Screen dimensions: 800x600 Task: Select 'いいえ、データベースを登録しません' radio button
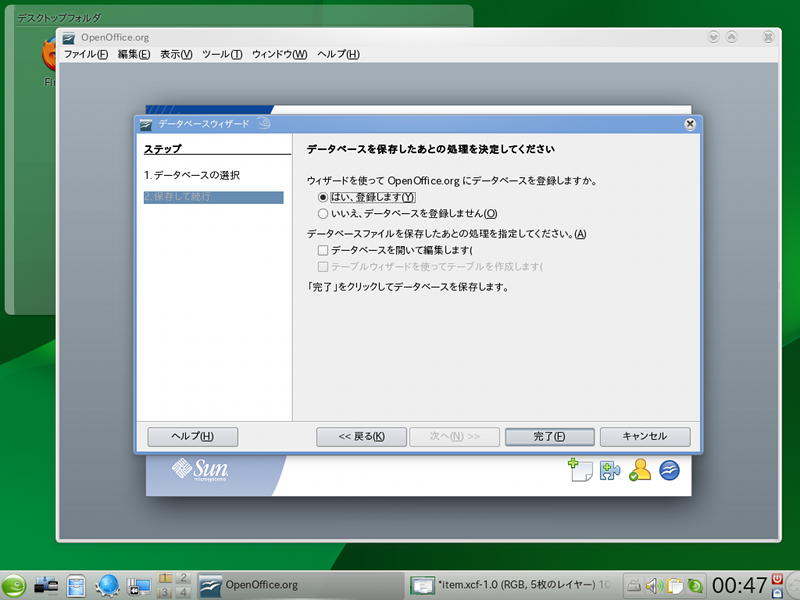[323, 213]
